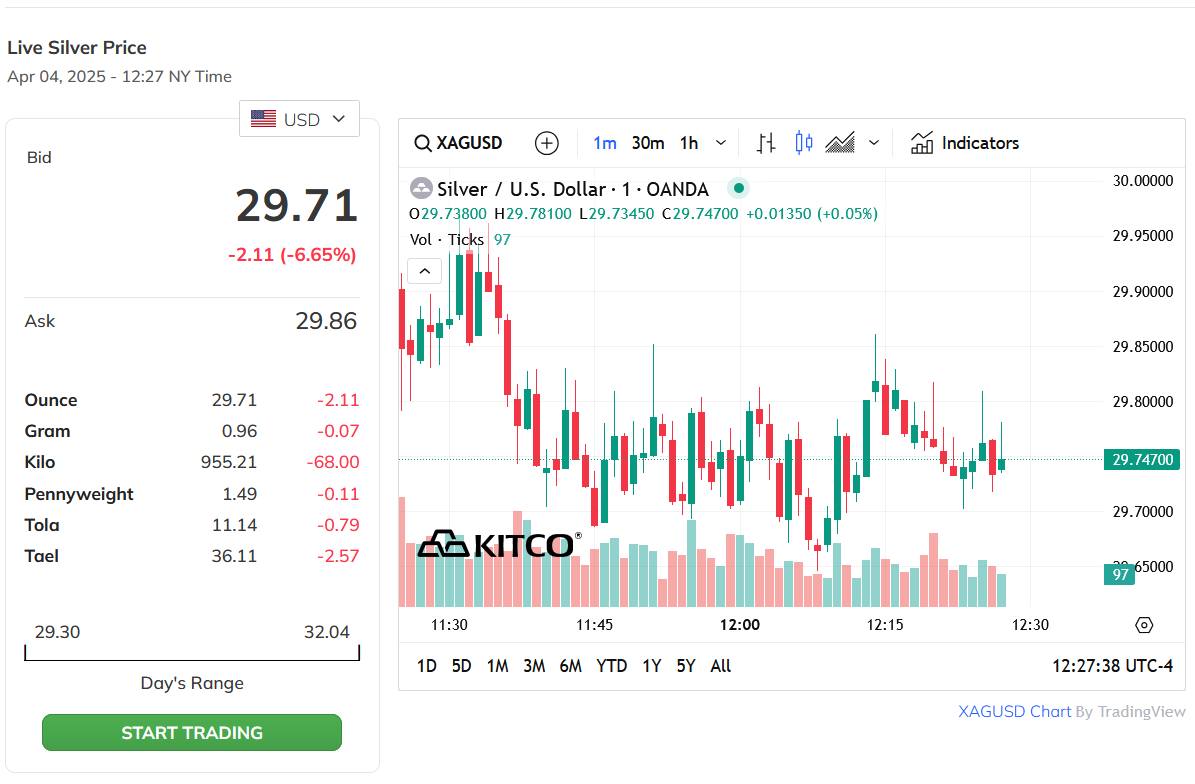1195x784 pixels.
Task: Click the Pennyweight row label
Action: pyautogui.click(x=79, y=494)
